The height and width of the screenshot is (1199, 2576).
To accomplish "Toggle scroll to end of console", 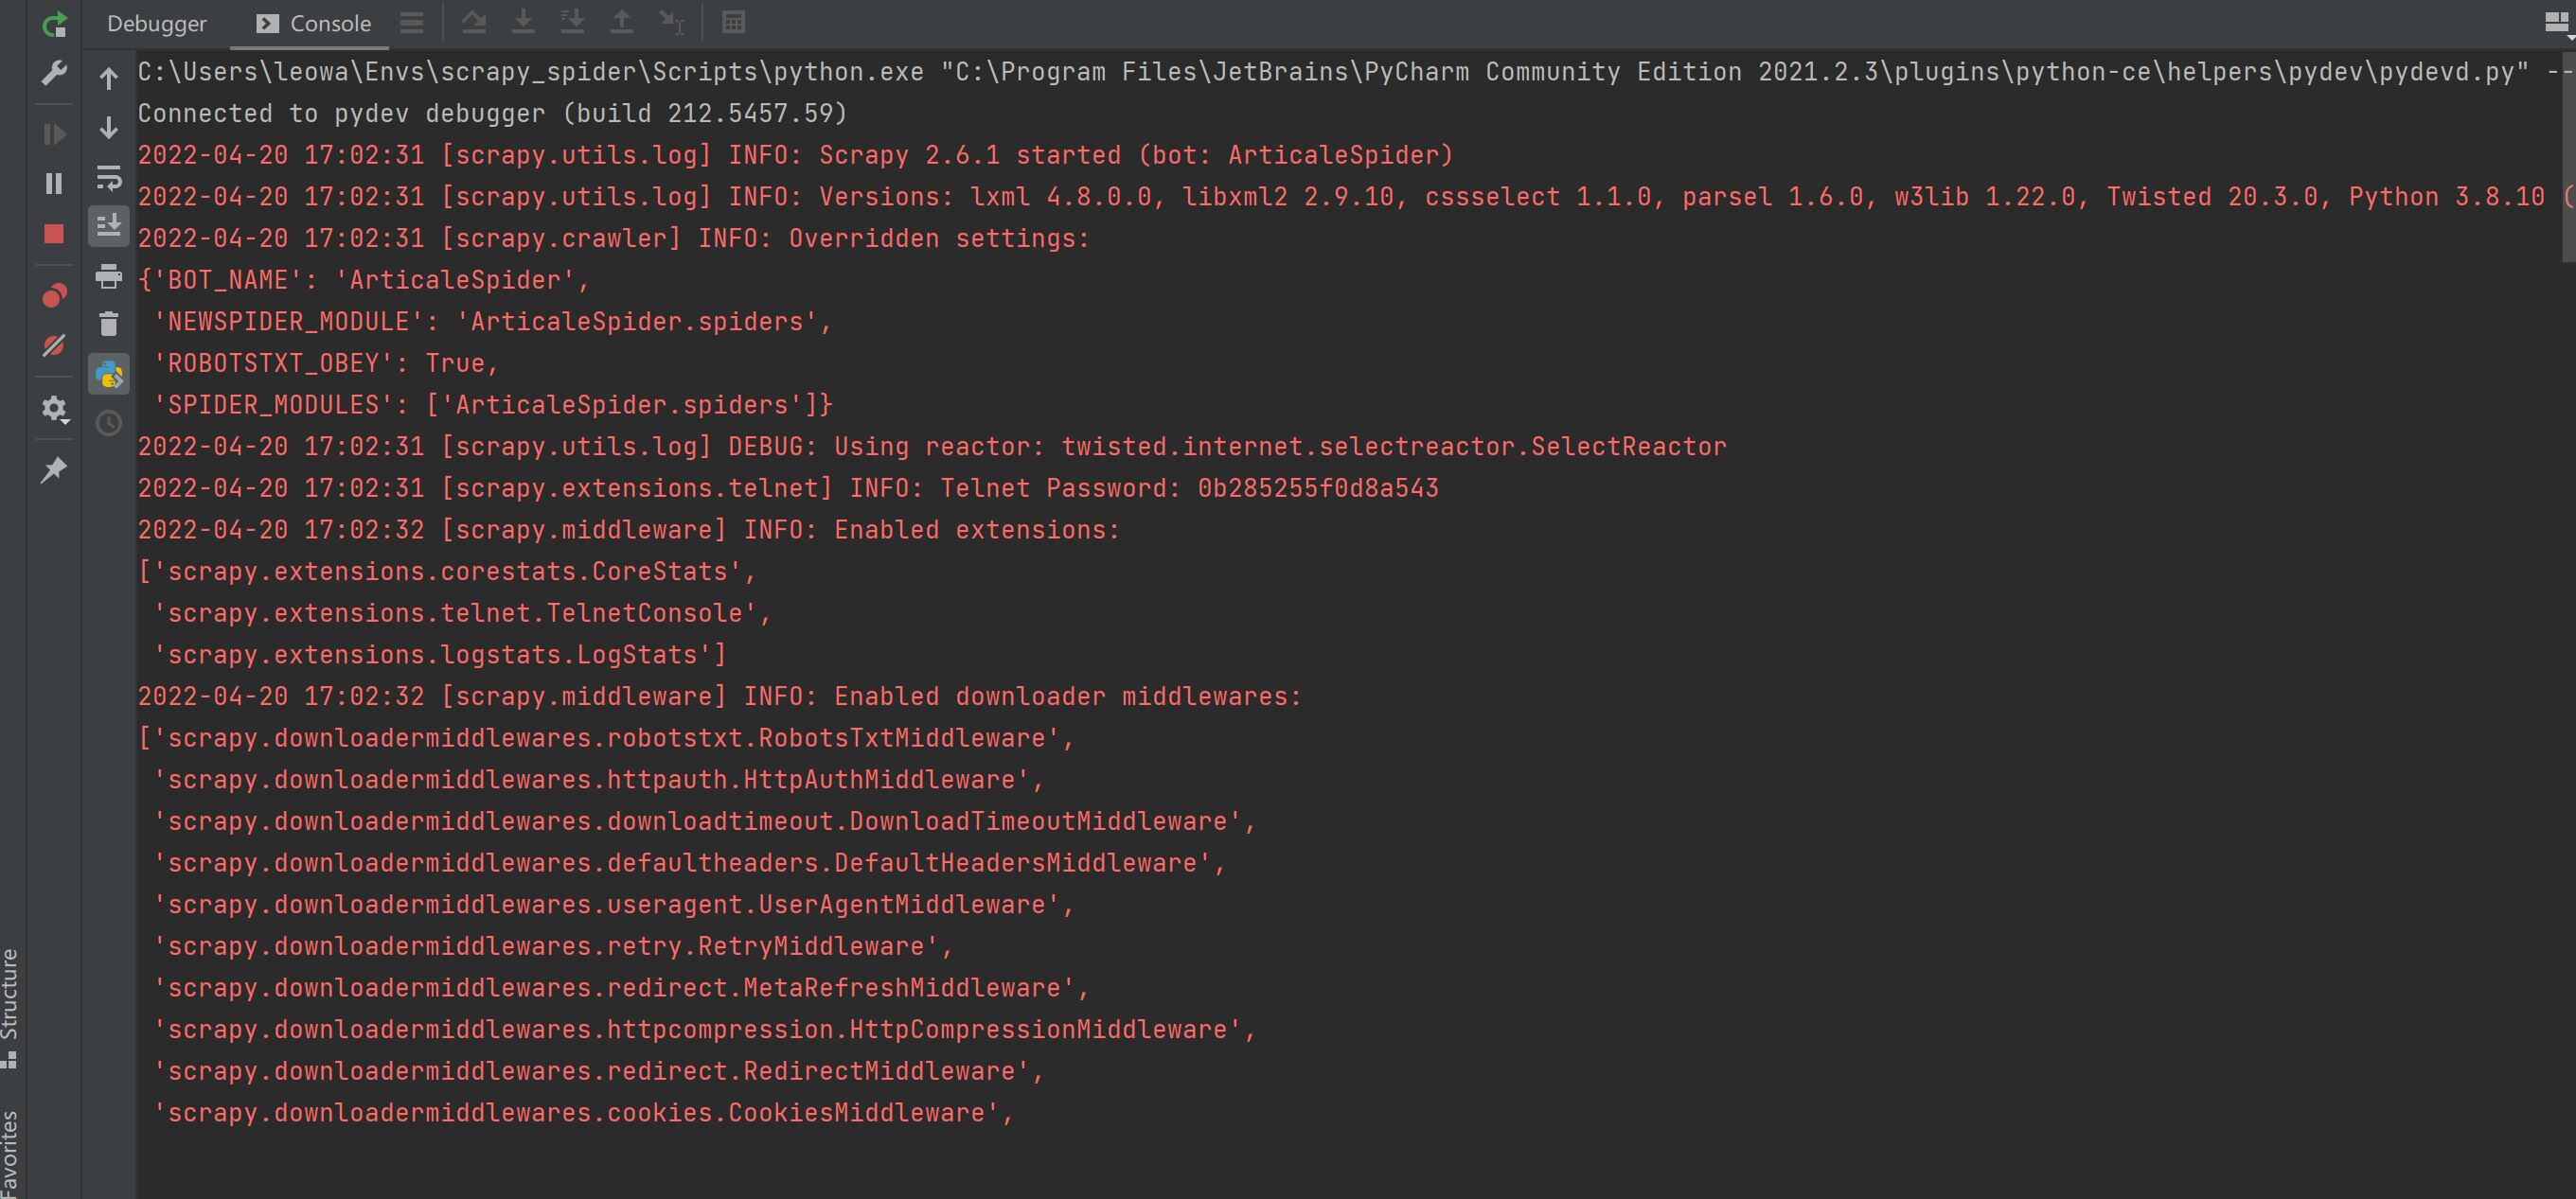I will pyautogui.click(x=108, y=226).
